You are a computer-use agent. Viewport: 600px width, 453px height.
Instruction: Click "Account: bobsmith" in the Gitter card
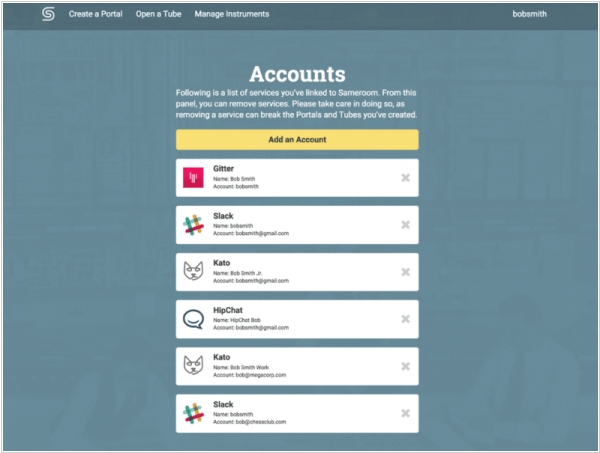(236, 186)
